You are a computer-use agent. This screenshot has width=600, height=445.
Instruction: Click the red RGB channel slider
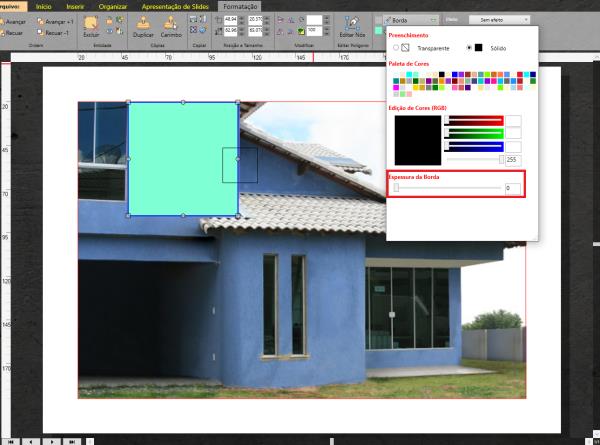(474, 121)
